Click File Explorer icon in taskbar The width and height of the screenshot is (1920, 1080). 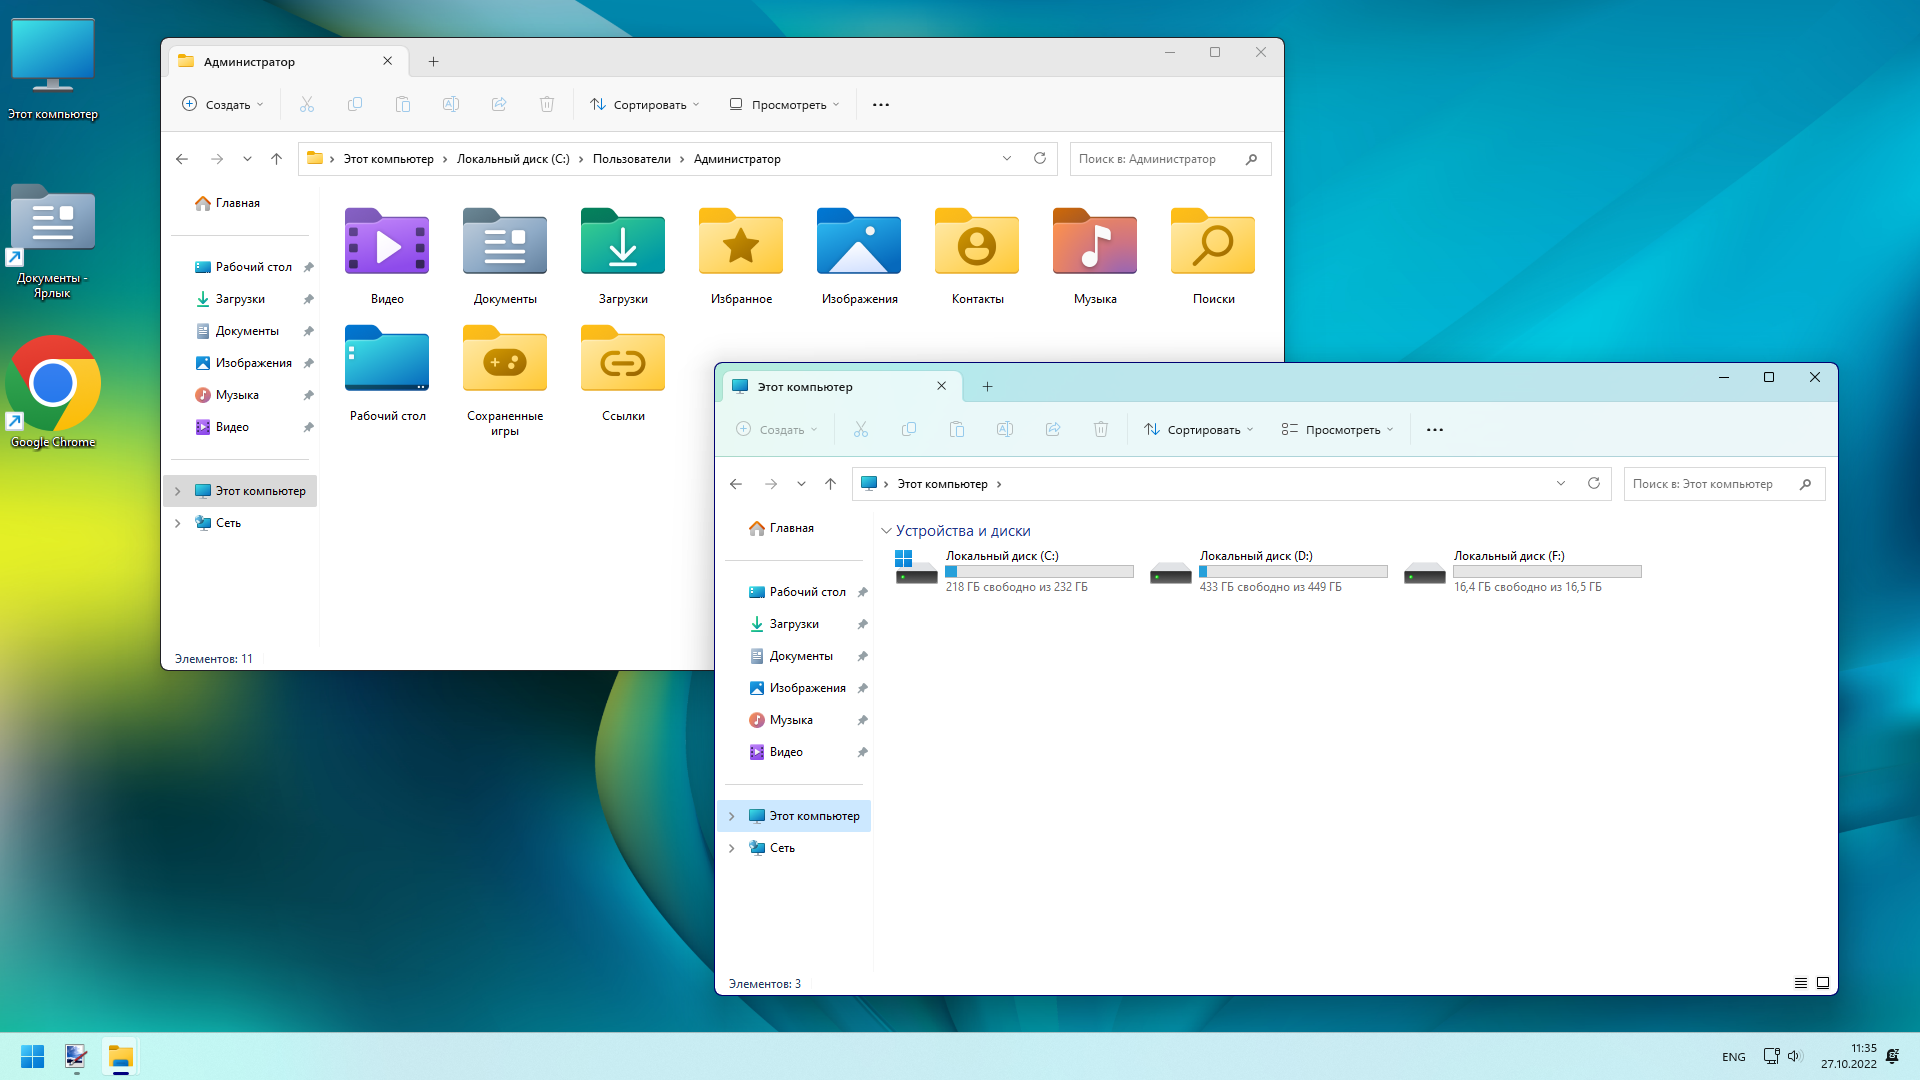121,1057
